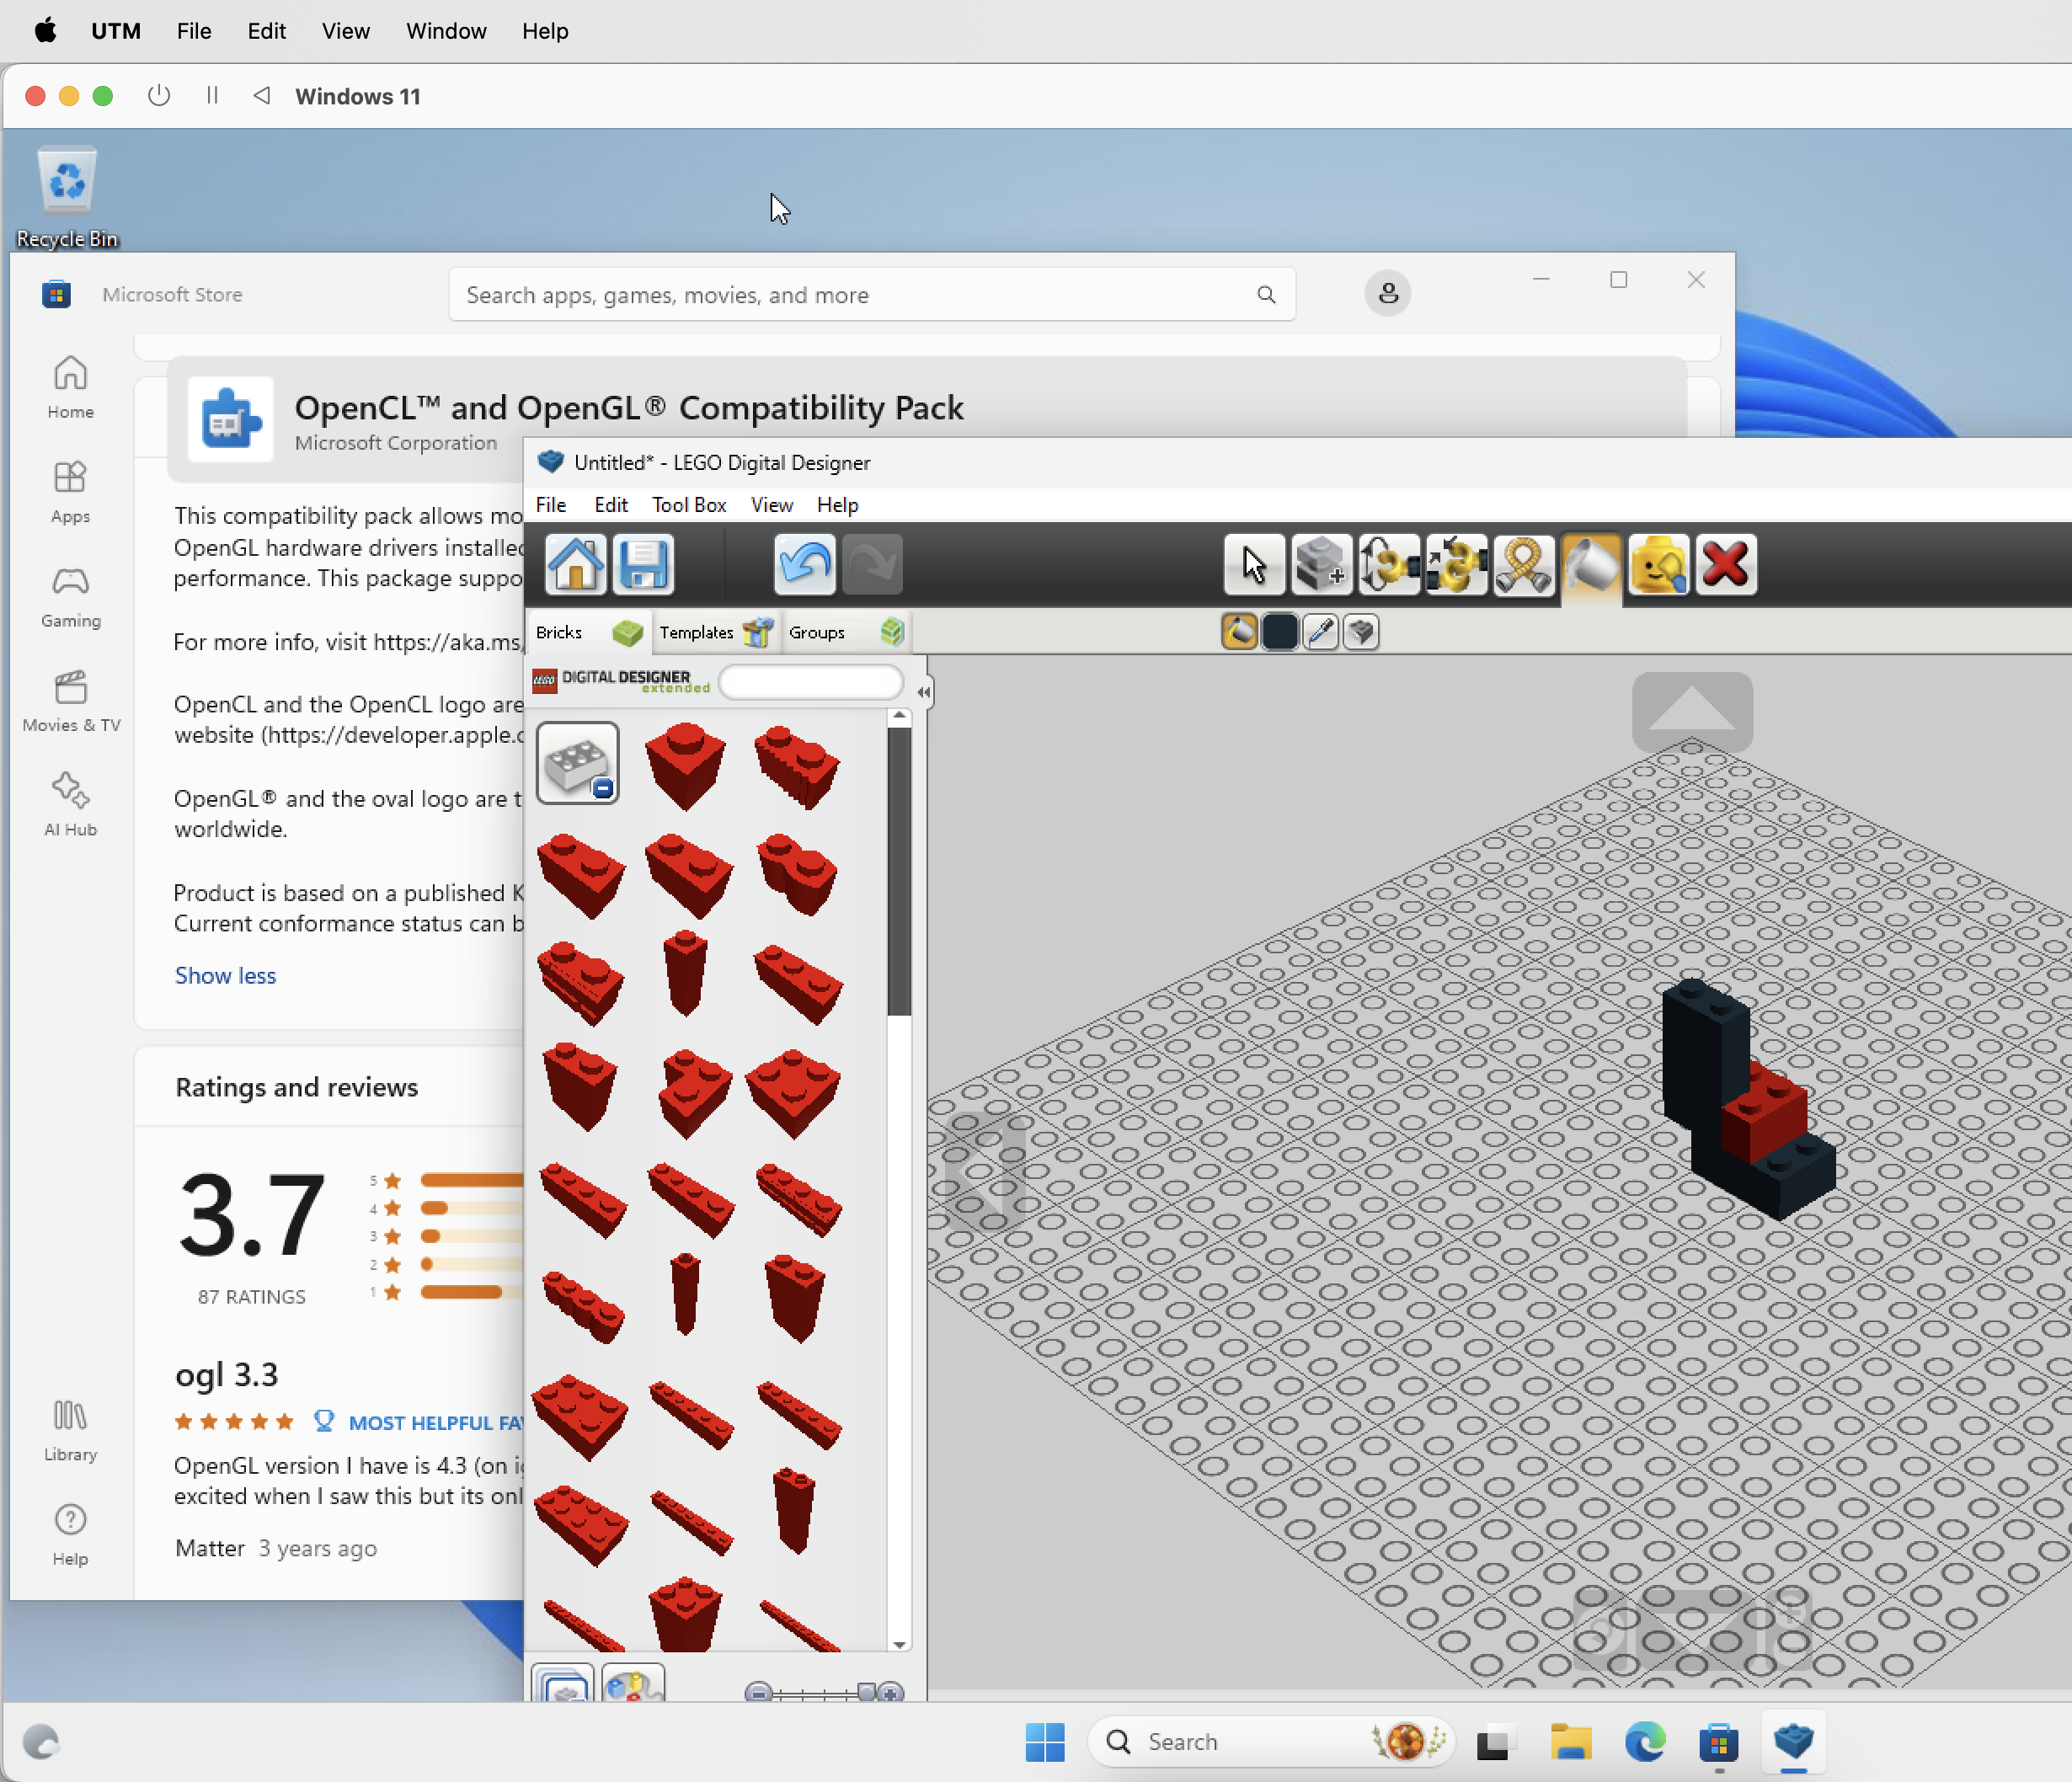Select the red X Delete tool
2072x1782 pixels.
point(1725,565)
